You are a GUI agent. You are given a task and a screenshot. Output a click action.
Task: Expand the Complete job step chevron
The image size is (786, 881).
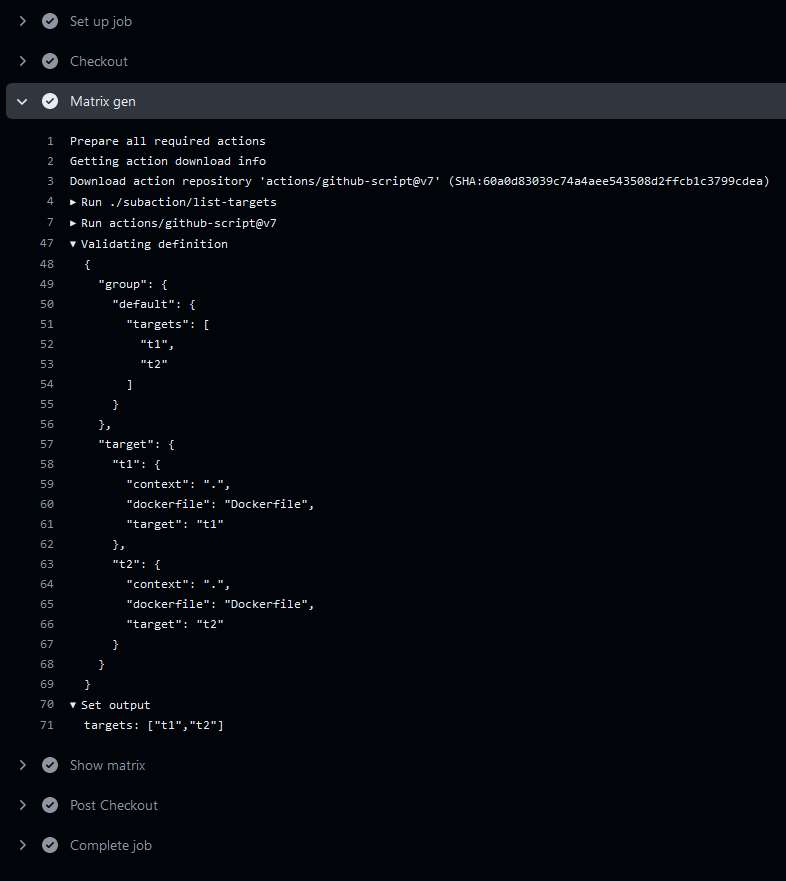[x=23, y=845]
